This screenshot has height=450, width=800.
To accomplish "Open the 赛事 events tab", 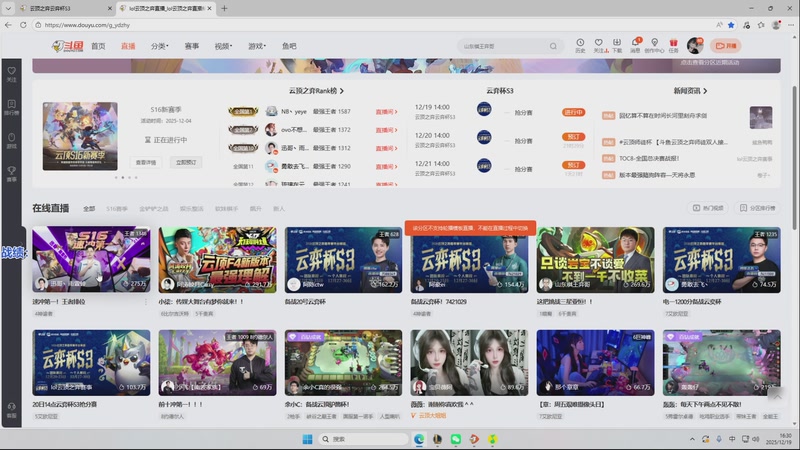I will tap(192, 46).
